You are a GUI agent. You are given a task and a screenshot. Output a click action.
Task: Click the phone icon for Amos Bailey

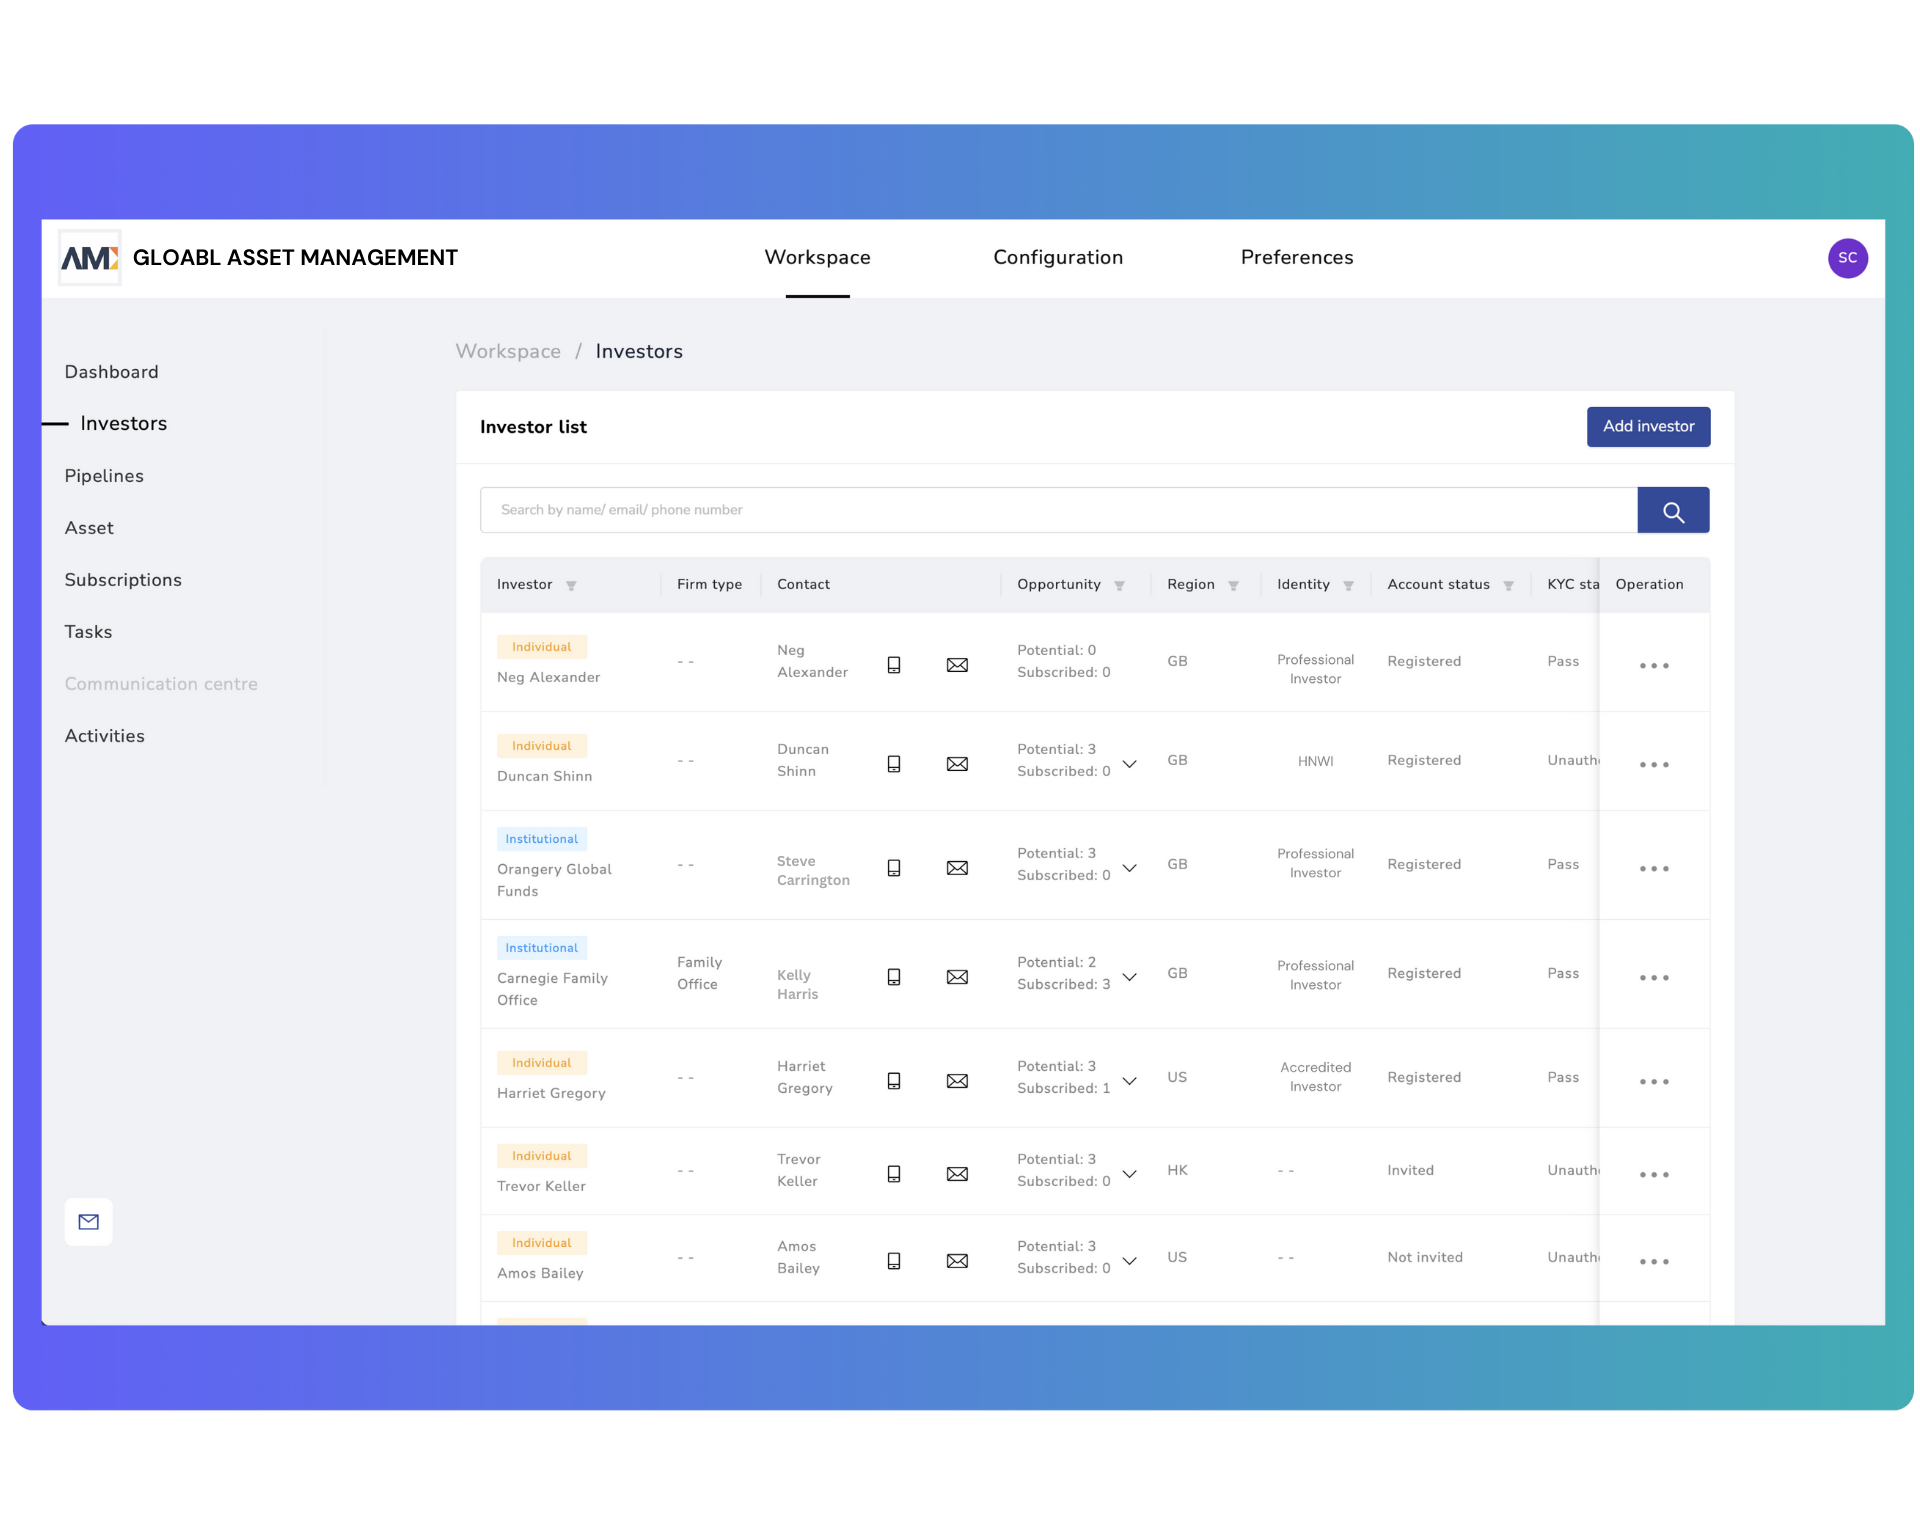[x=894, y=1261]
